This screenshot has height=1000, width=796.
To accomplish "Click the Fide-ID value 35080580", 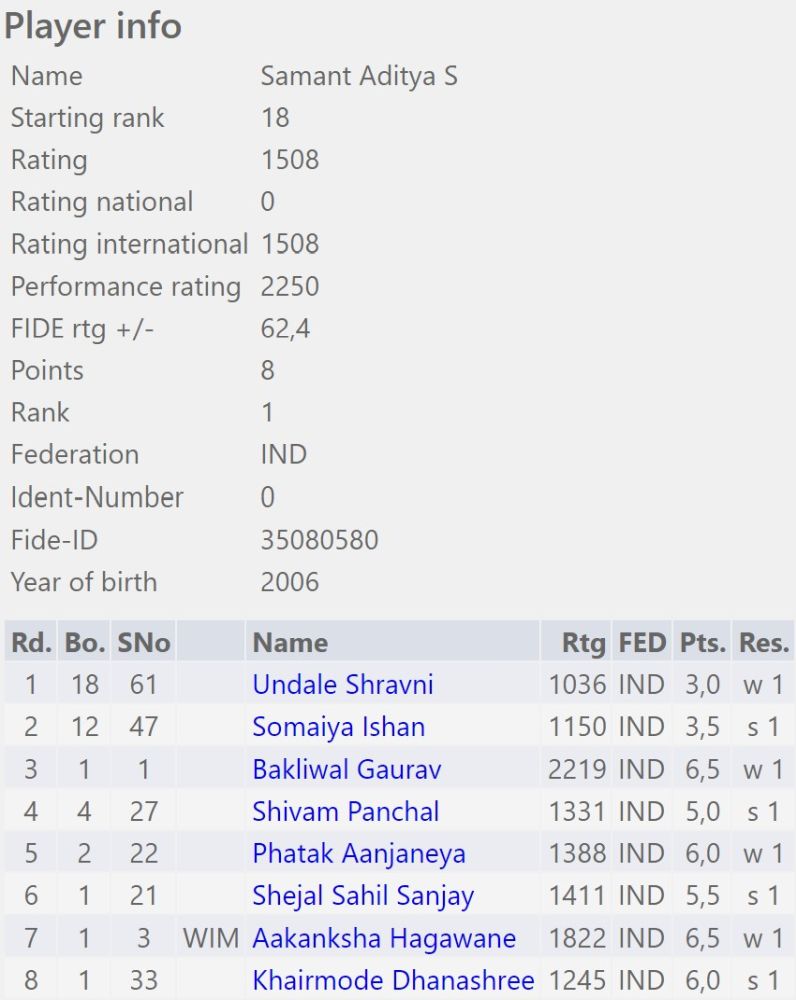I will coord(319,540).
